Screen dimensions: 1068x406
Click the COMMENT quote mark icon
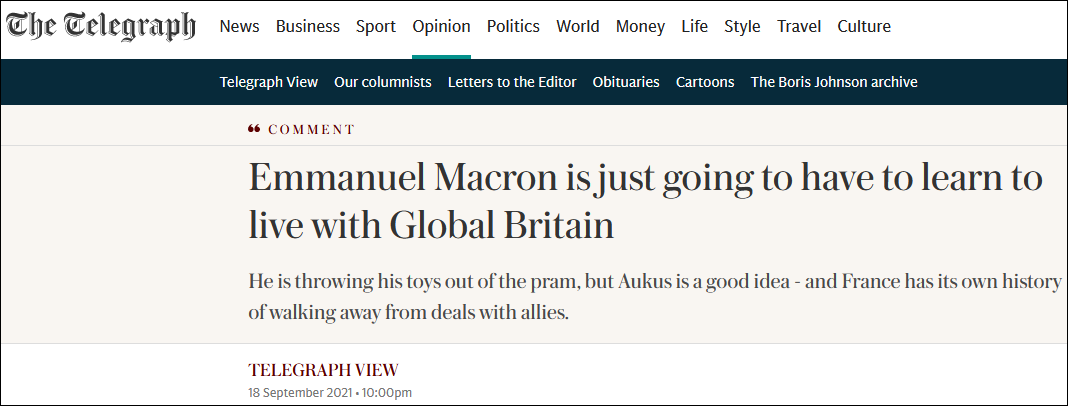coord(254,129)
